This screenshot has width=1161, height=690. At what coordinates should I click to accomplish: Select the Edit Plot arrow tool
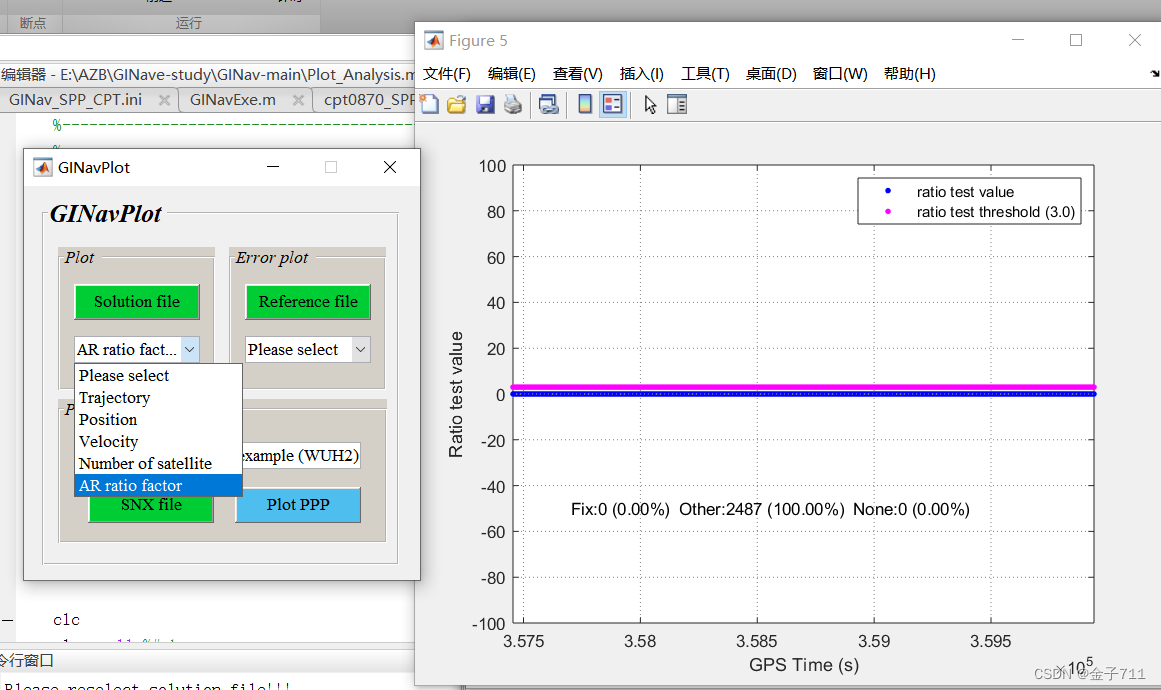650,103
